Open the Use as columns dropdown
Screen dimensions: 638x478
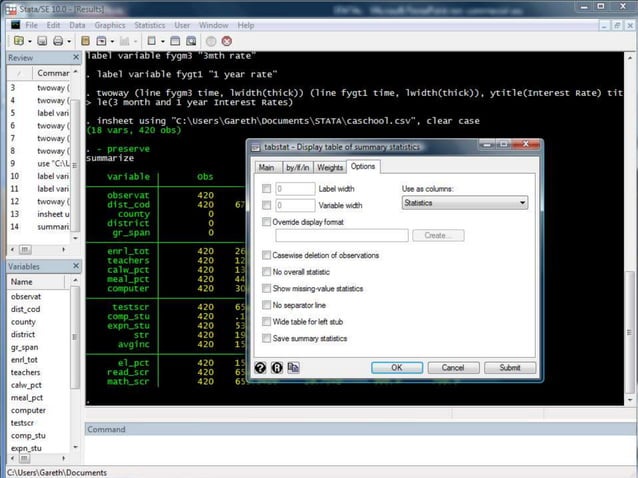(x=465, y=203)
